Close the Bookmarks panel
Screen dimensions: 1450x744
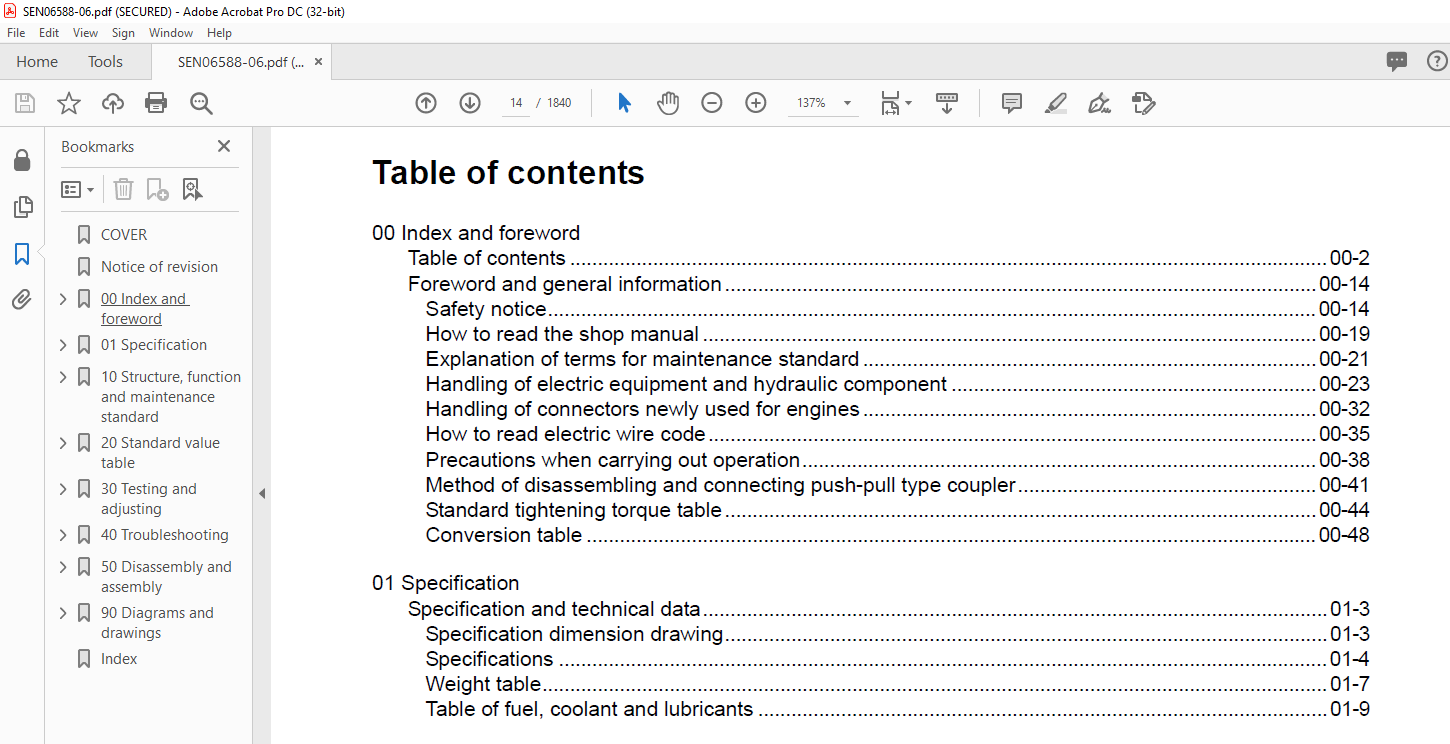coord(224,146)
